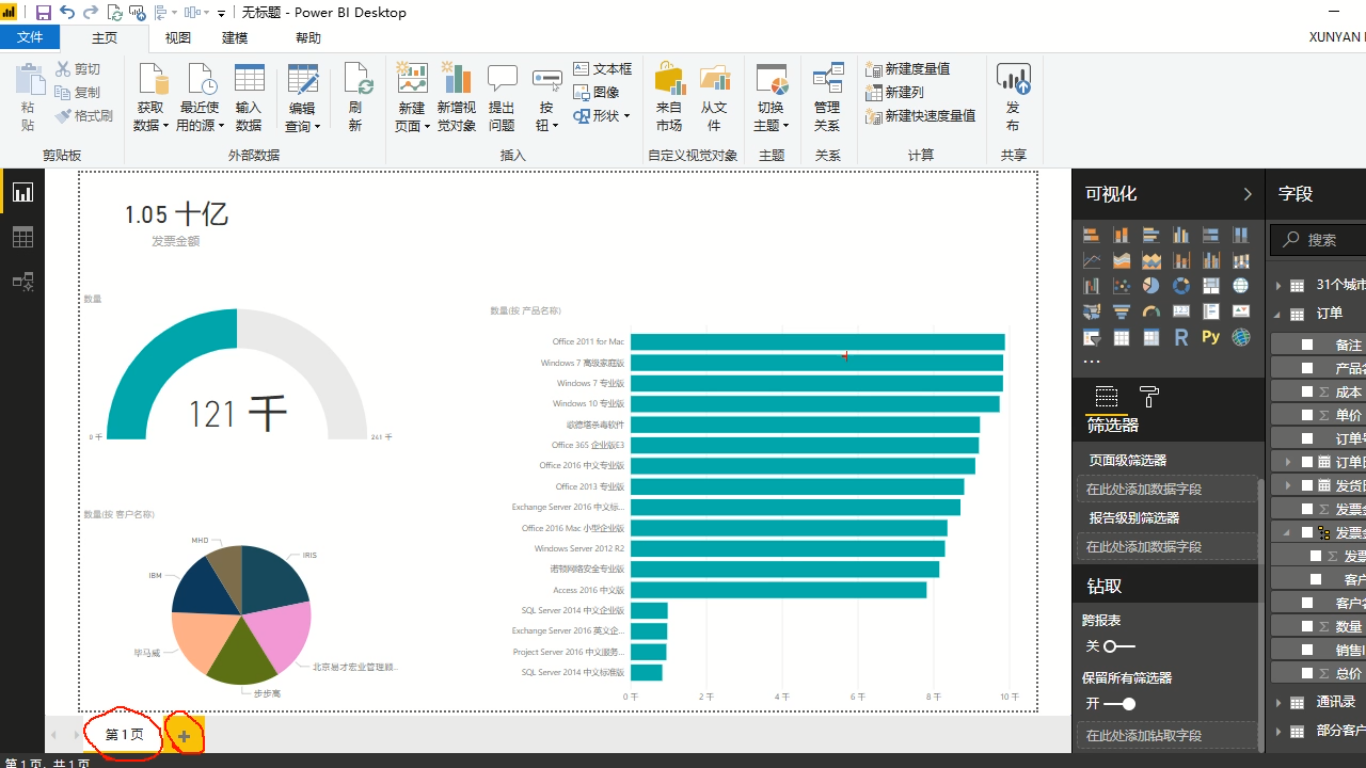The image size is (1366, 768).
Task: Click 新建度量值 in the ribbon
Action: pos(908,69)
